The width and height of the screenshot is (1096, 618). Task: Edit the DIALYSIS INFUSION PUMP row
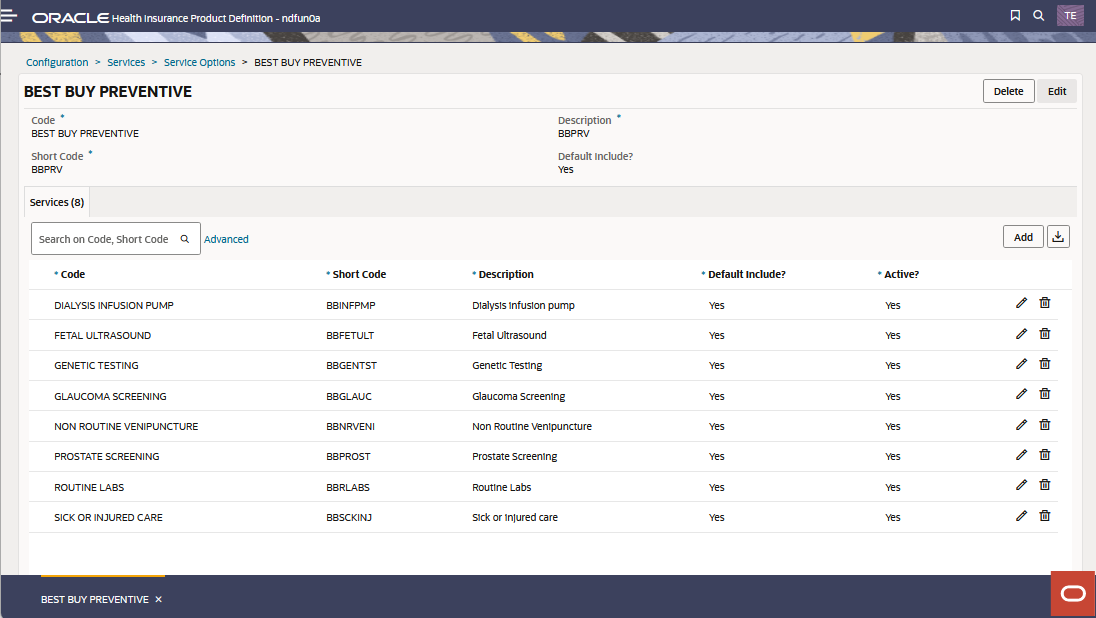point(1021,302)
